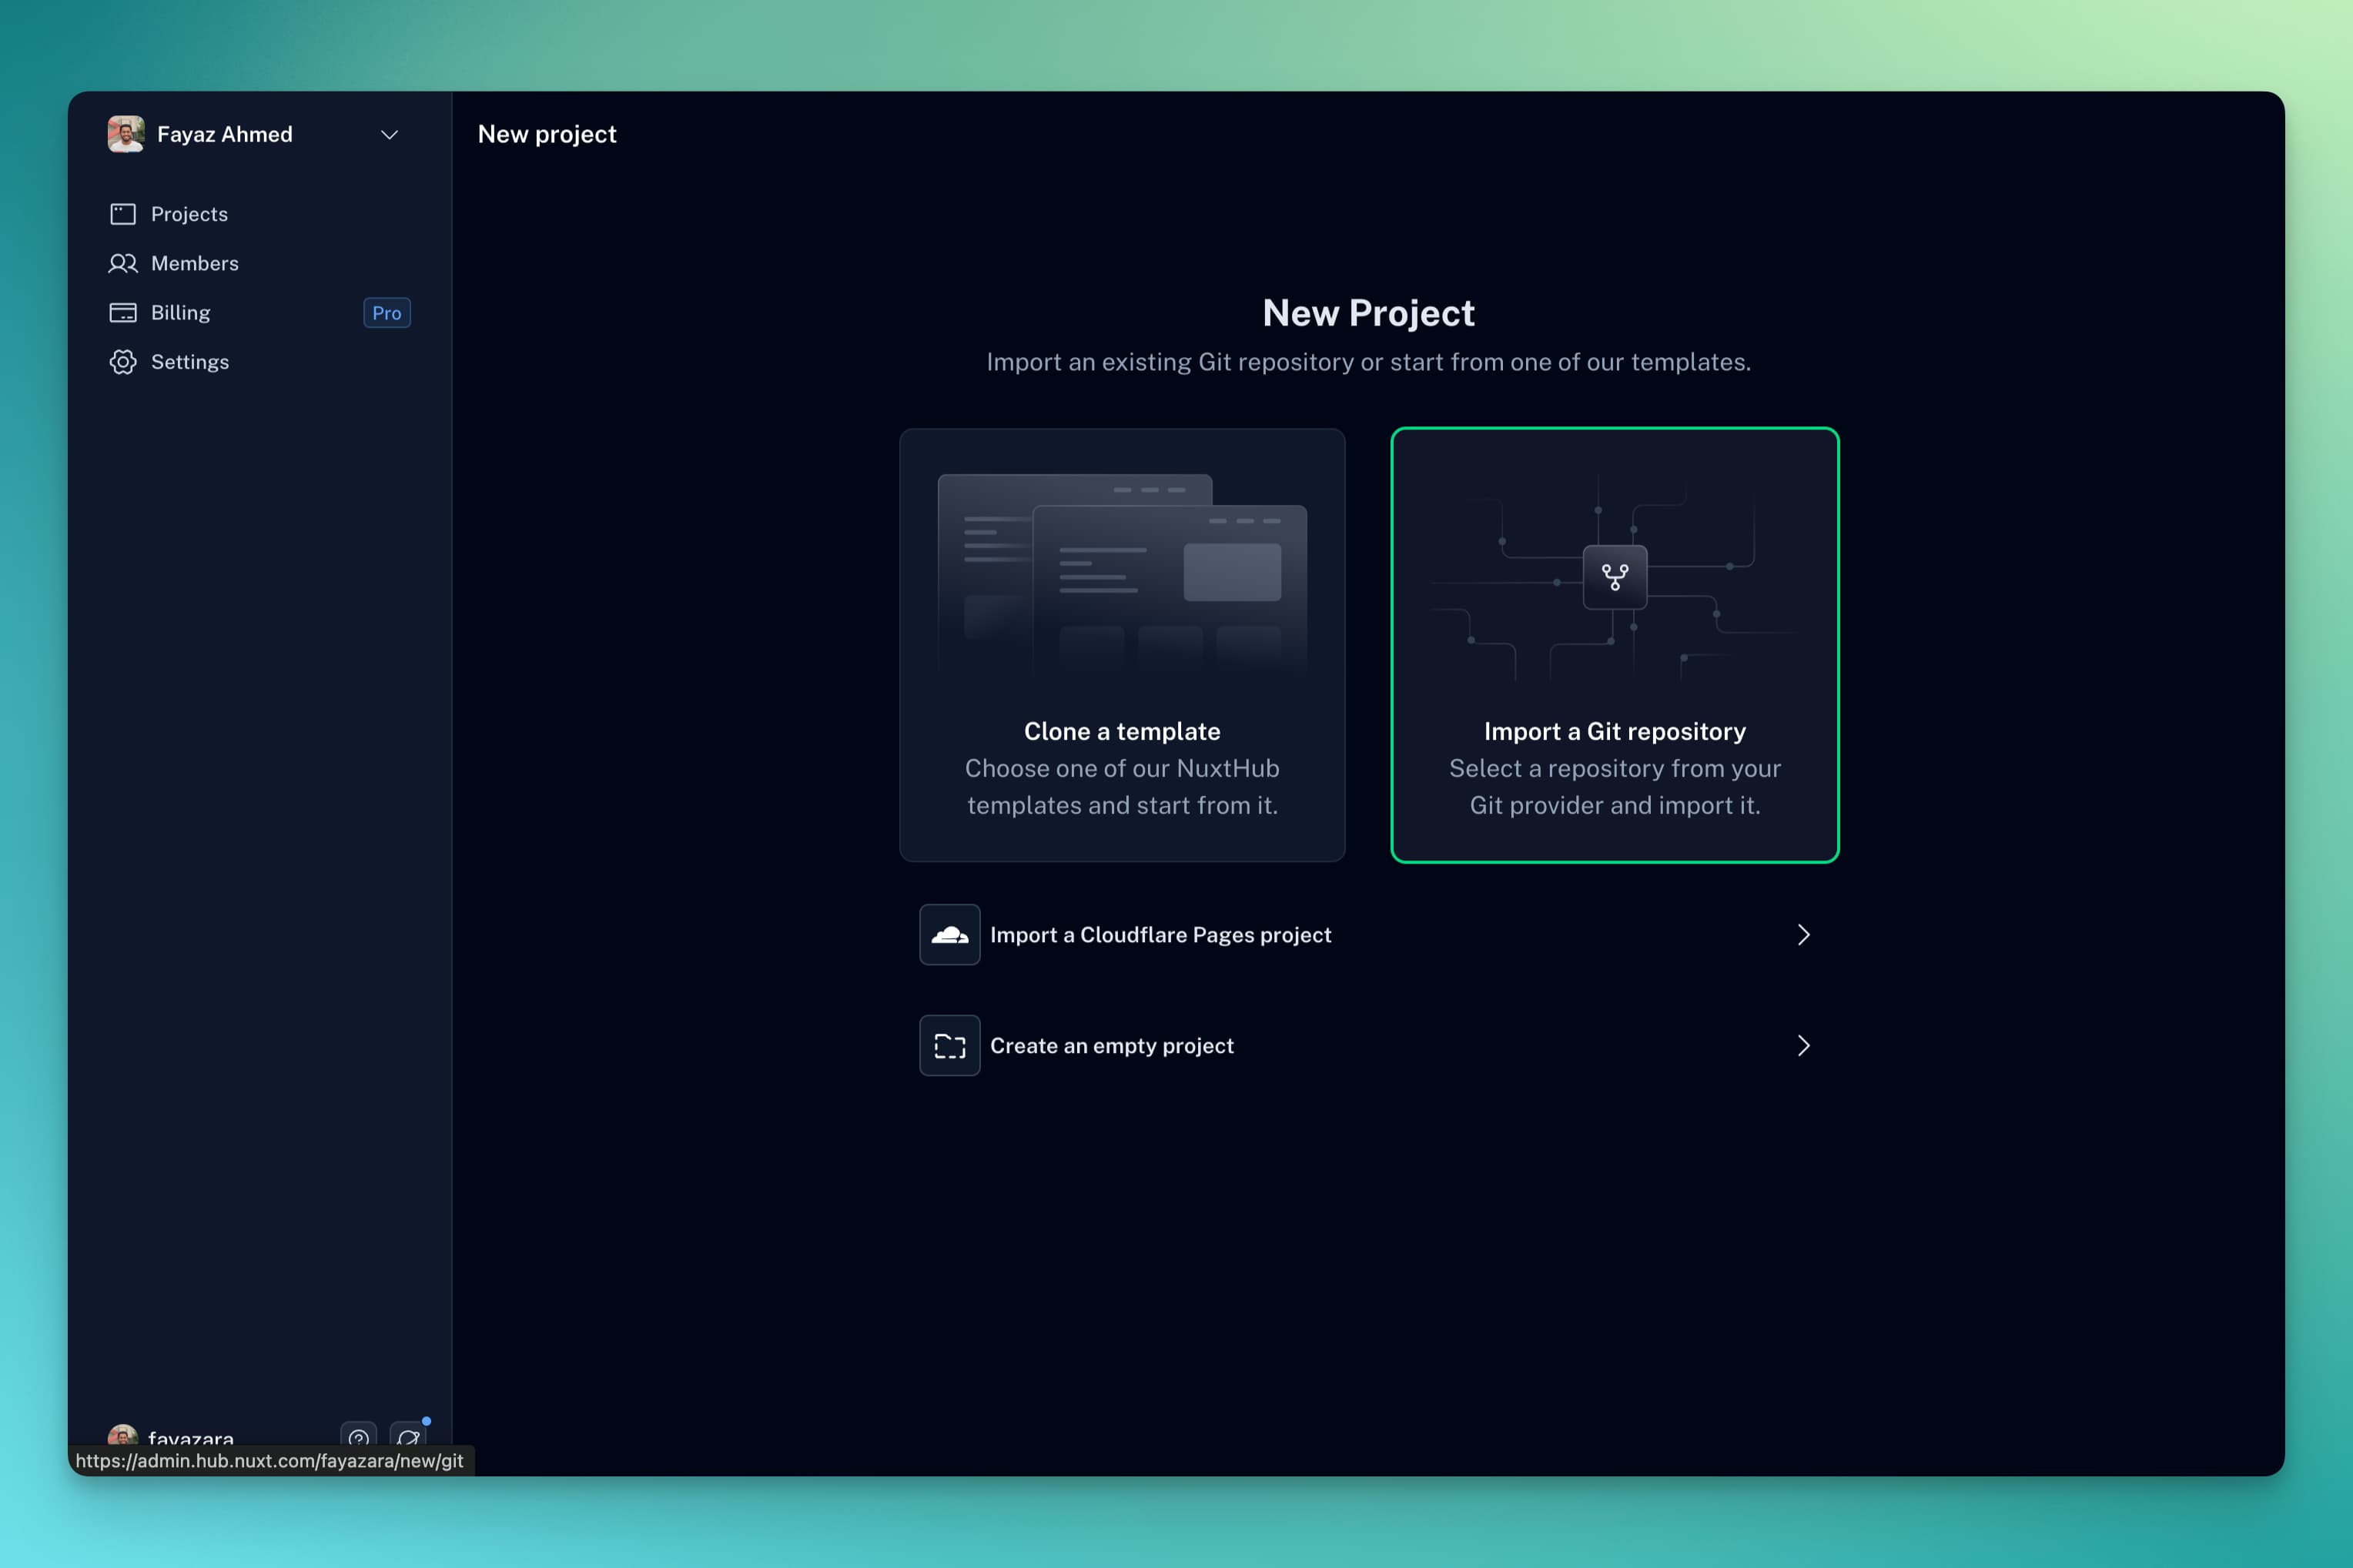Viewport: 2353px width, 1568px height.
Task: Go to Members in the sidebar
Action: click(194, 263)
